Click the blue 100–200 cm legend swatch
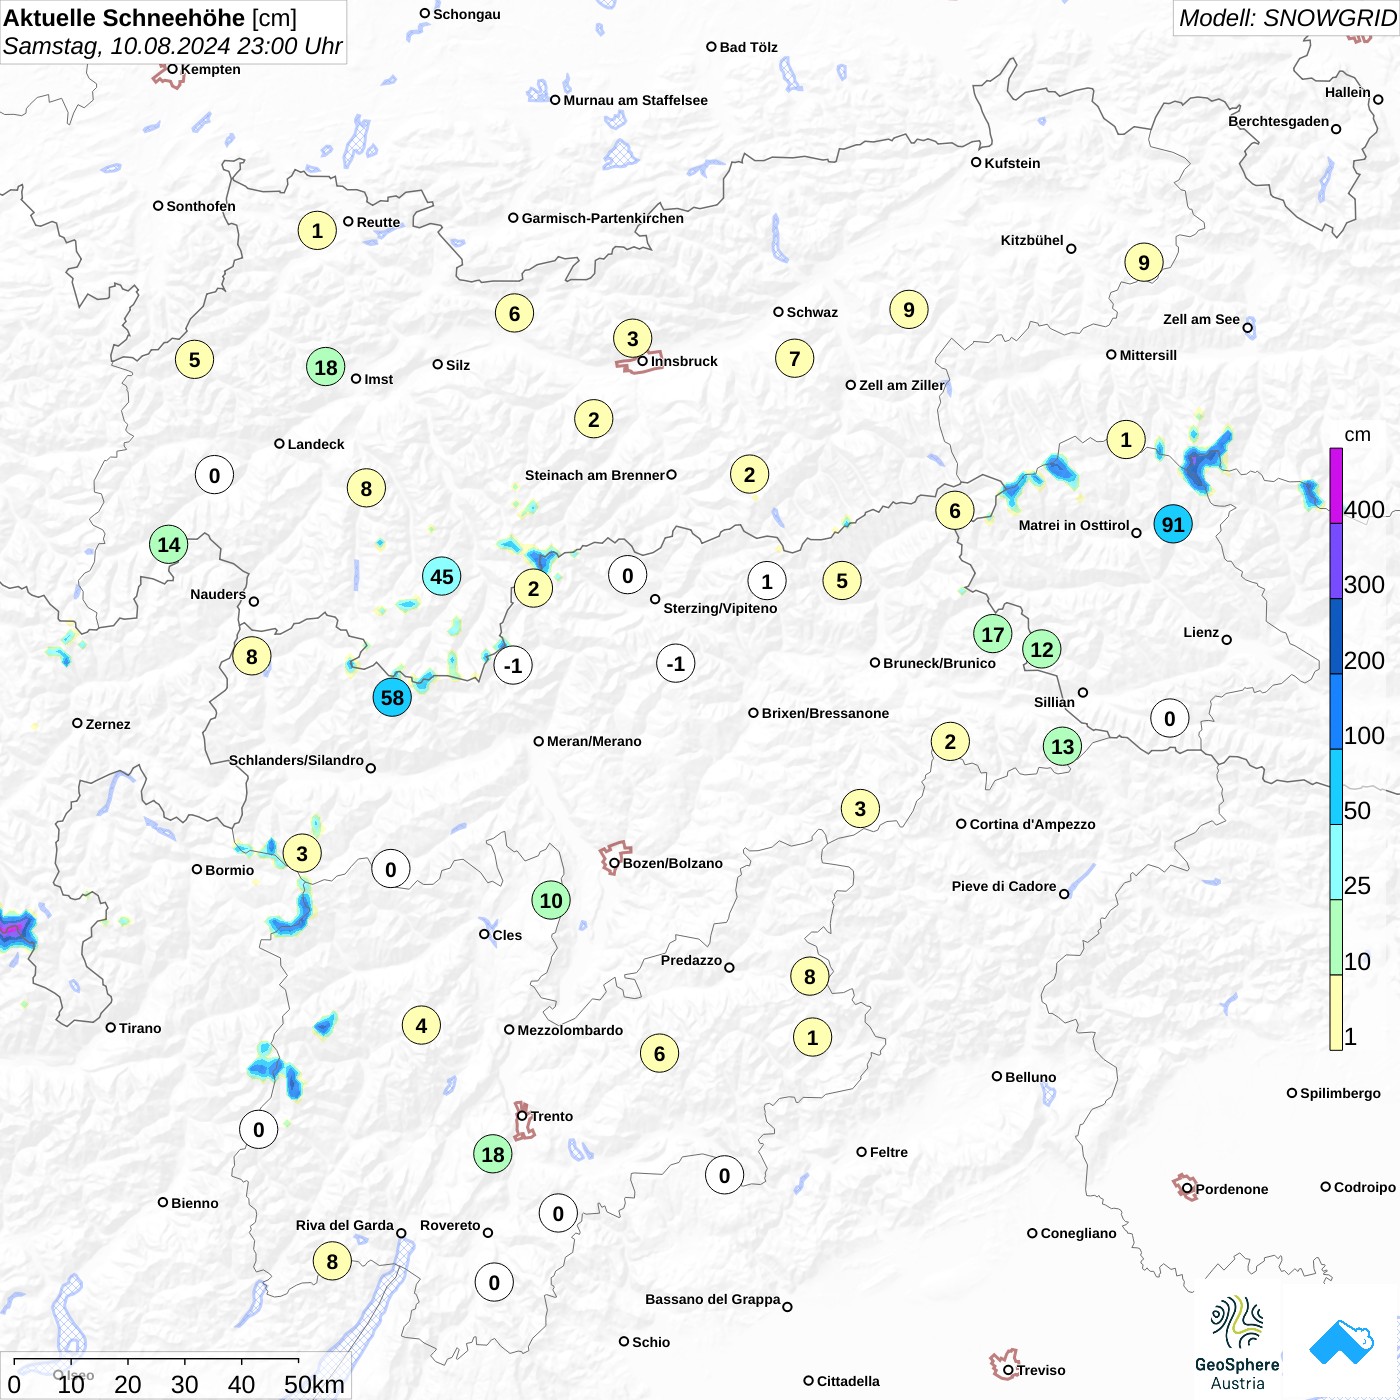 [1336, 711]
